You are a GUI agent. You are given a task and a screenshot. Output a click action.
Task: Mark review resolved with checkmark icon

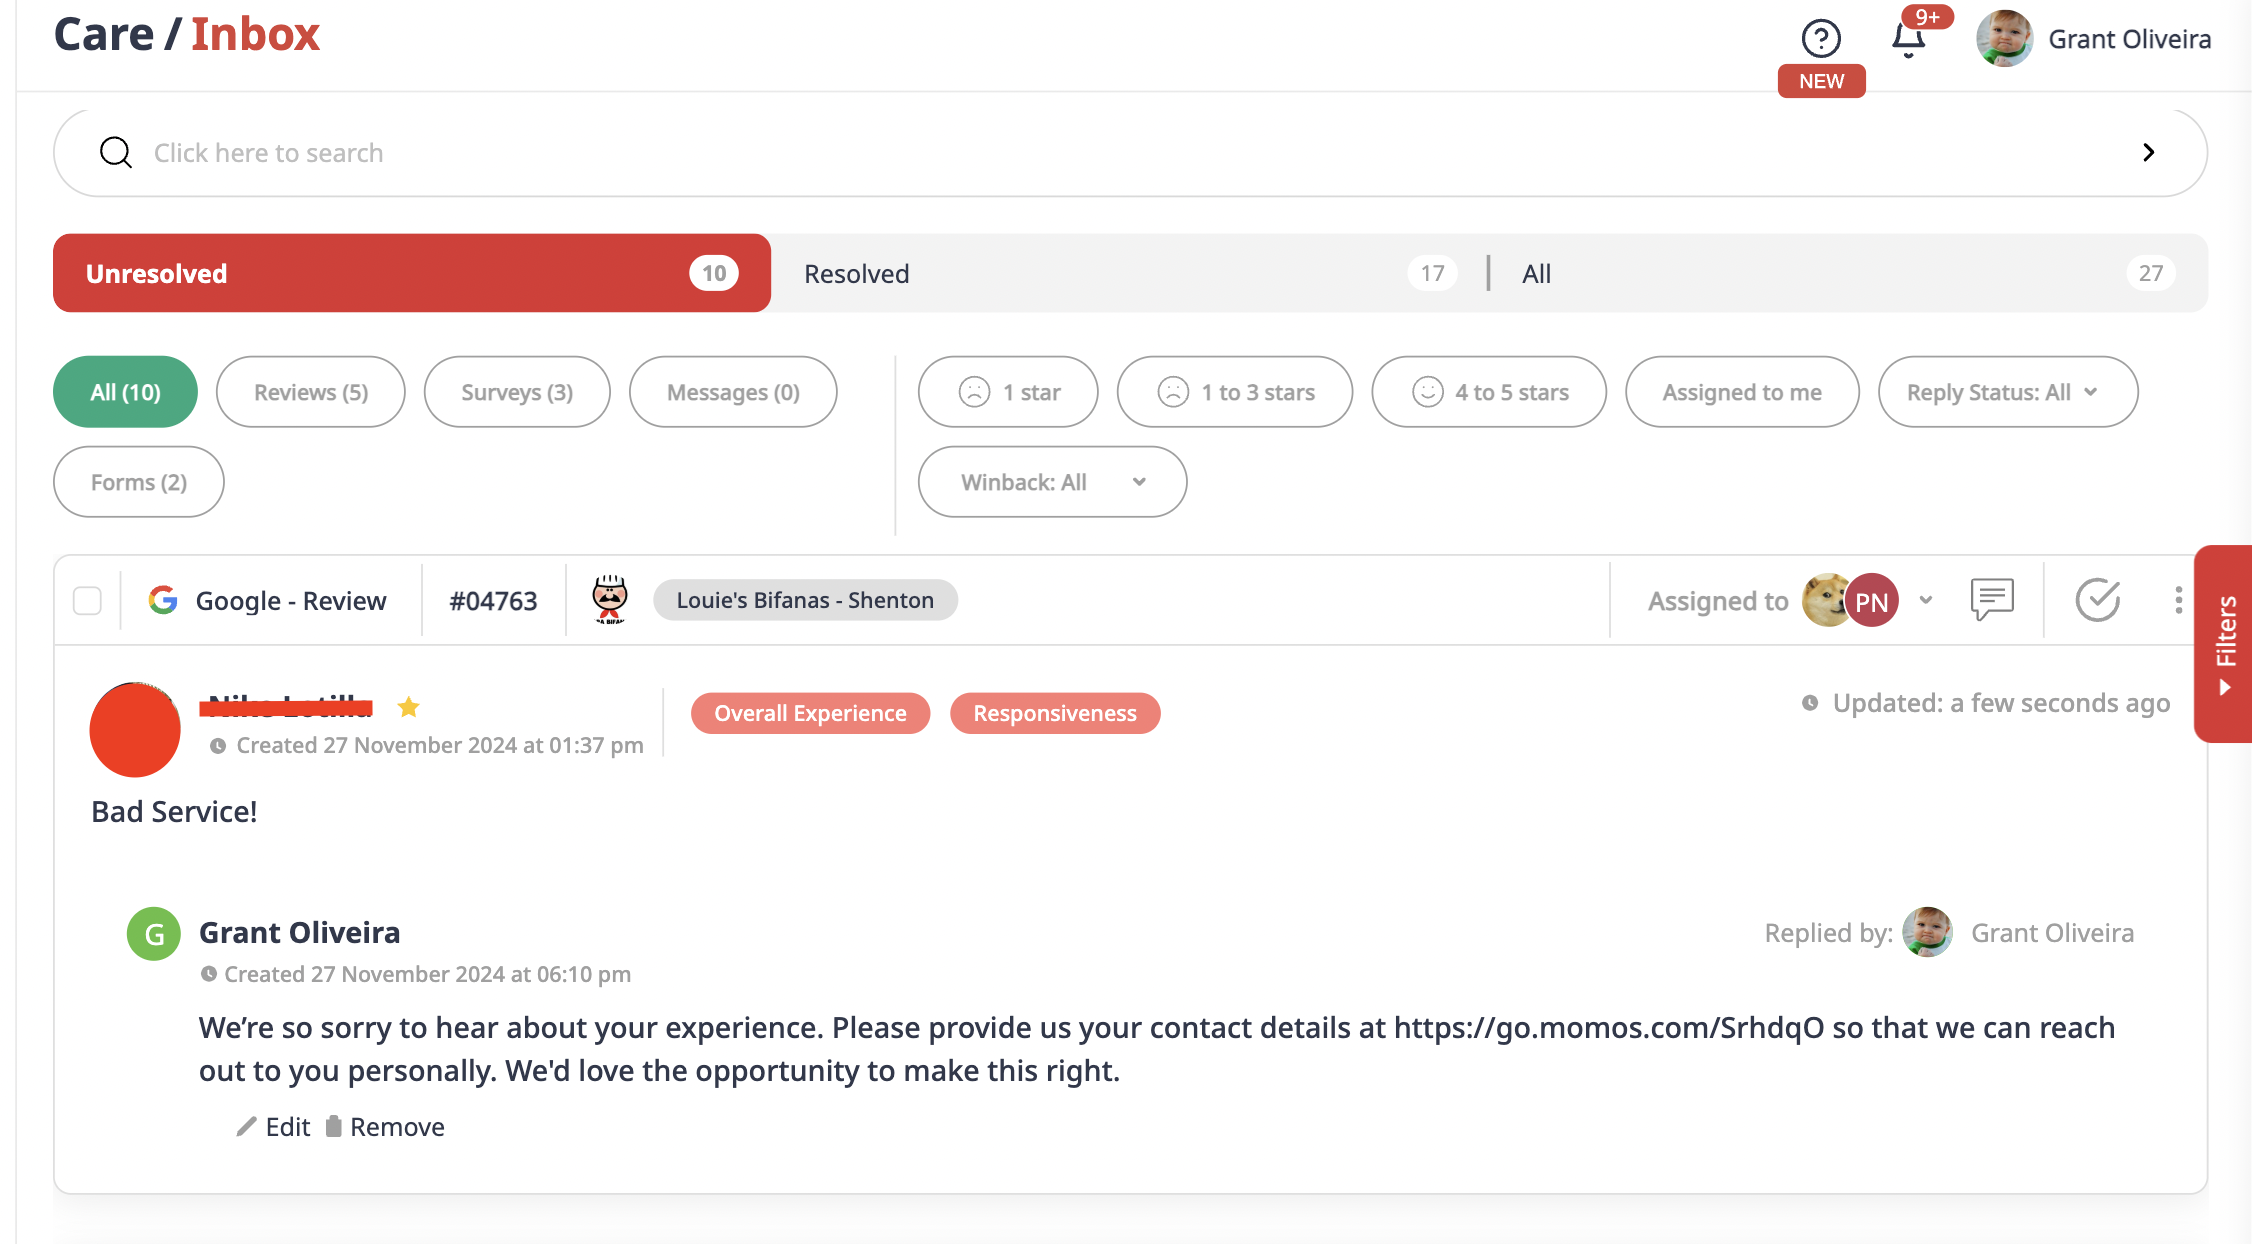pyautogui.click(x=2097, y=600)
